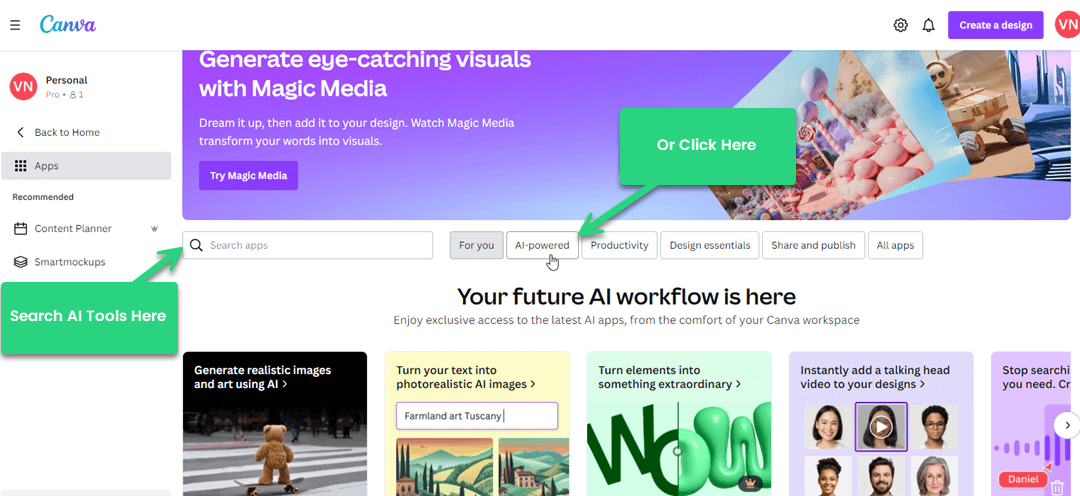Screen dimensions: 1080x496
Task: Click next arrow on app cards carousel
Action: [1067, 424]
